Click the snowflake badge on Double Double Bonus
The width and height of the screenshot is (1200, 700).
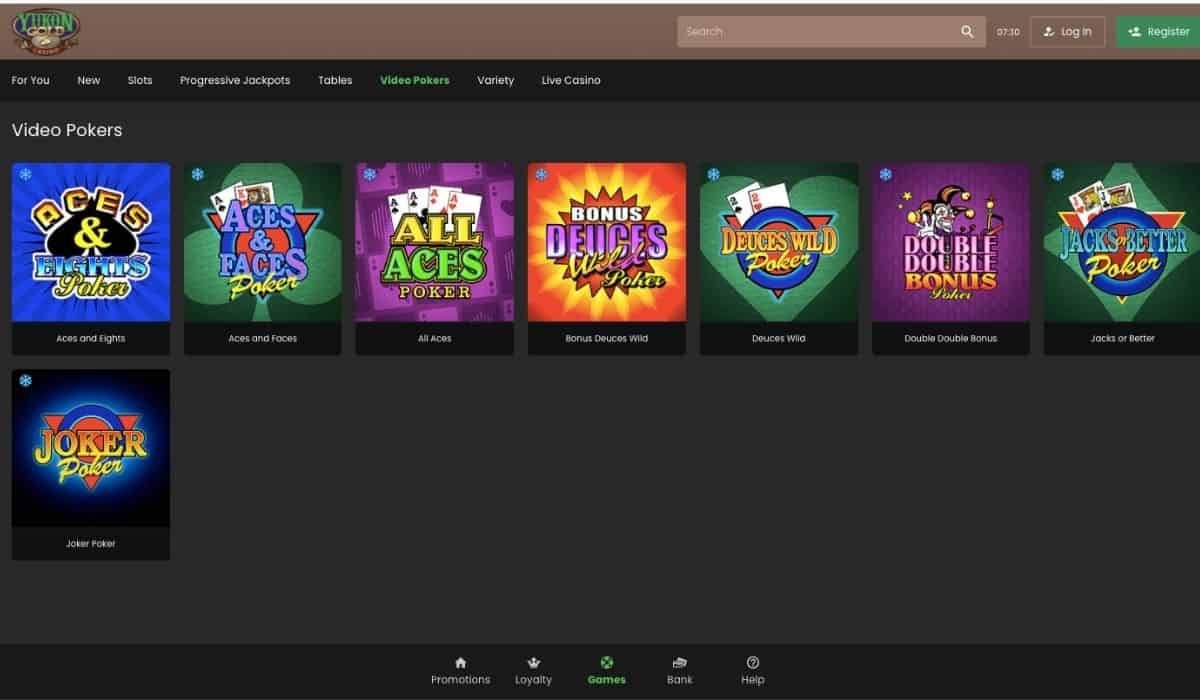click(x=886, y=175)
